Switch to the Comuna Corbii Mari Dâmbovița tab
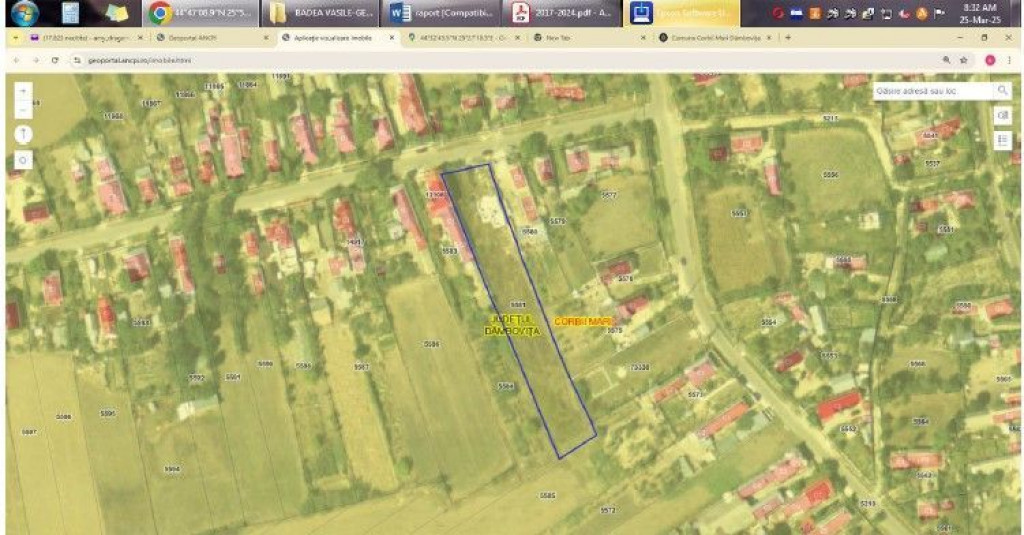The width and height of the screenshot is (1024, 535). [x=710, y=37]
